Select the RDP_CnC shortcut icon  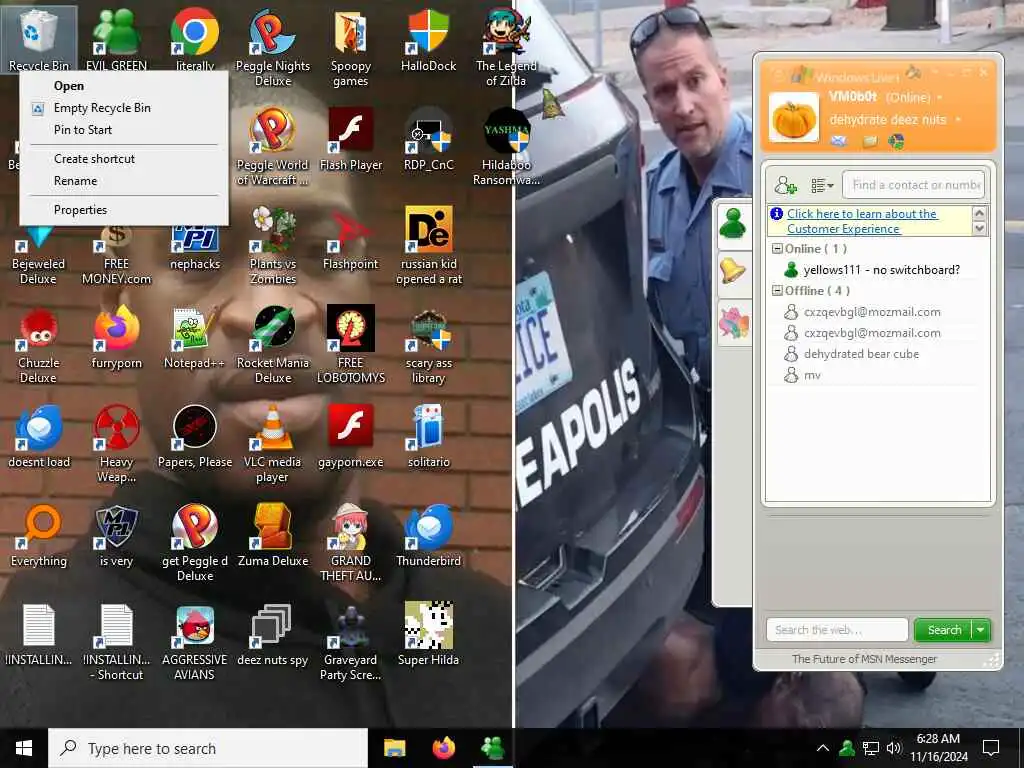point(428,139)
